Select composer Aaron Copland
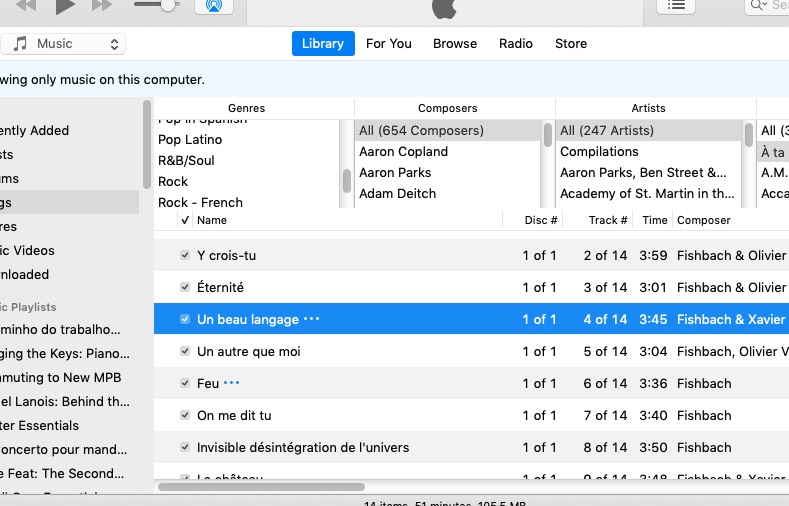This screenshot has width=789, height=506. (x=403, y=151)
